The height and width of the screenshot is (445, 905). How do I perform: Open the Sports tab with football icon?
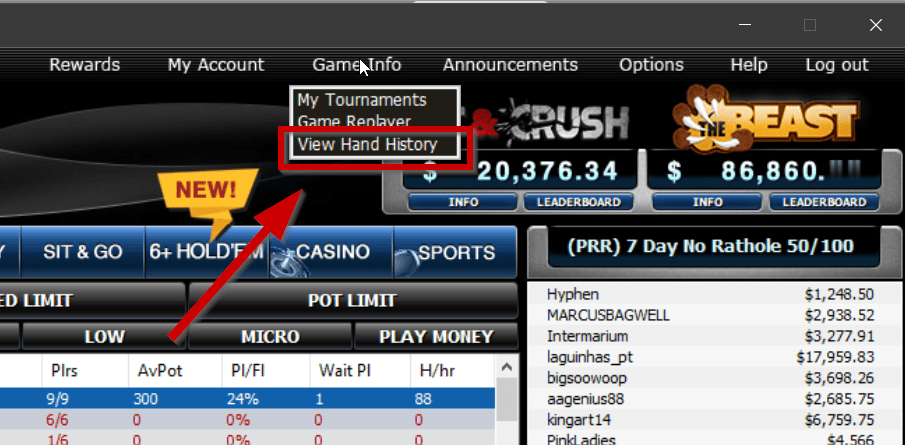click(x=455, y=252)
